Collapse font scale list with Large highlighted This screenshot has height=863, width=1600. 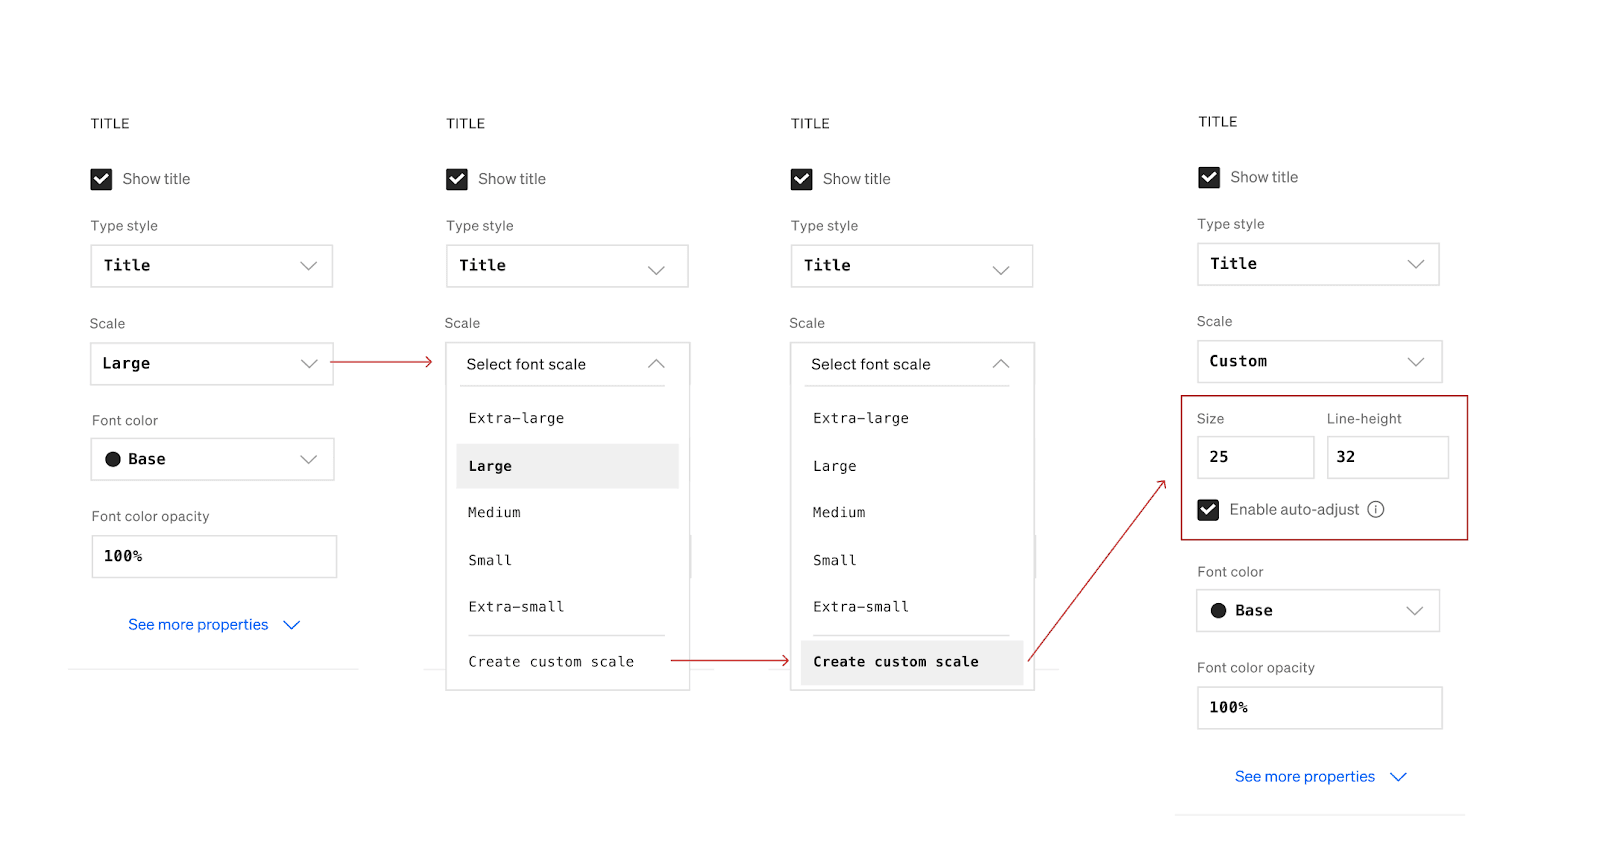click(656, 364)
